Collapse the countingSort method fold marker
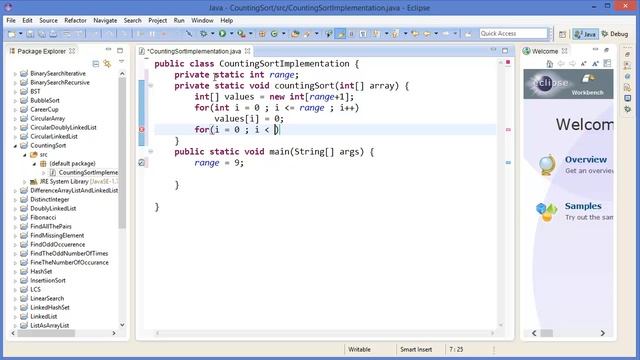The width and height of the screenshot is (640, 360). (x=150, y=86)
